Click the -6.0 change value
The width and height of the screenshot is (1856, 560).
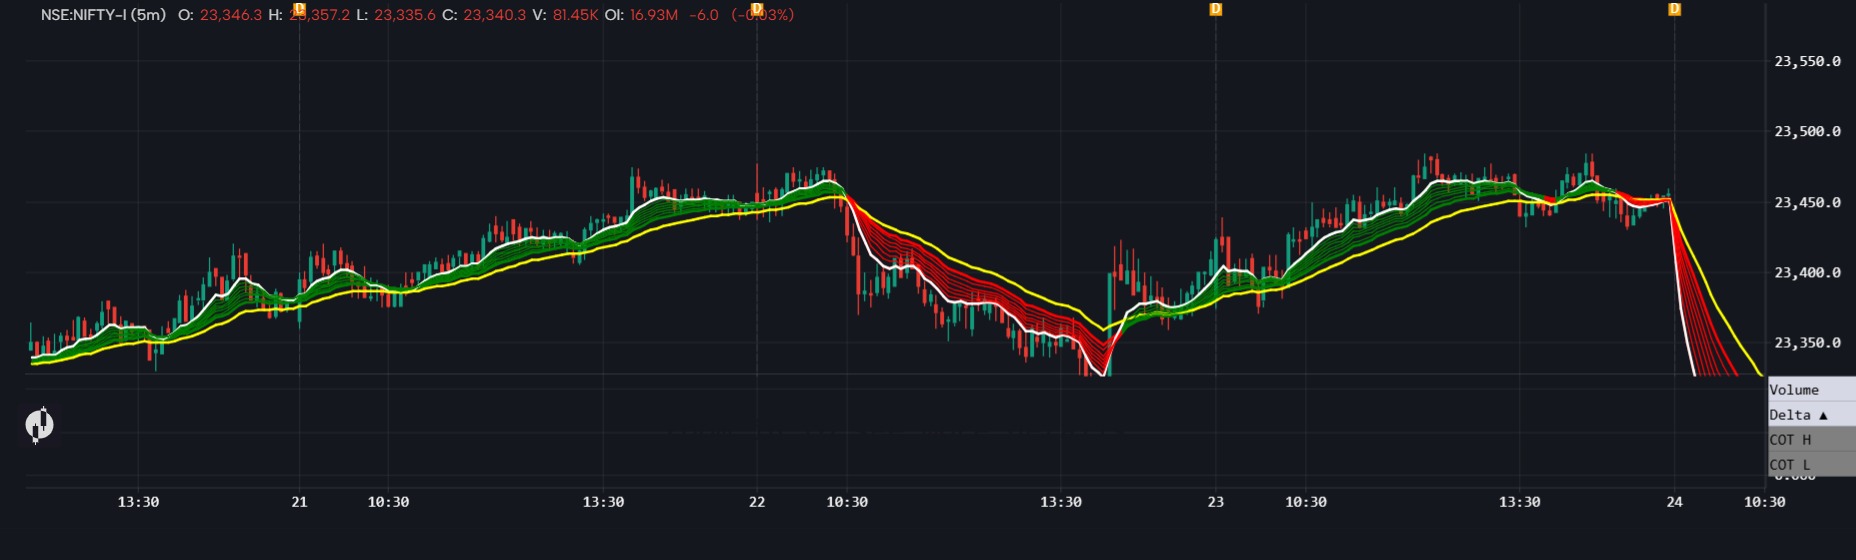[x=704, y=15]
